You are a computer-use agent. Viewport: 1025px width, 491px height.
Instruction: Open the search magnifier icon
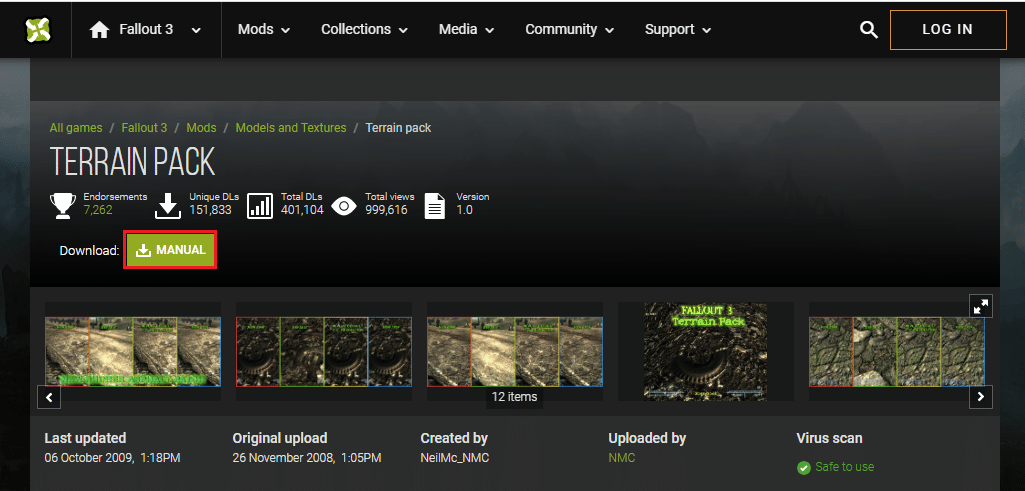pyautogui.click(x=869, y=30)
